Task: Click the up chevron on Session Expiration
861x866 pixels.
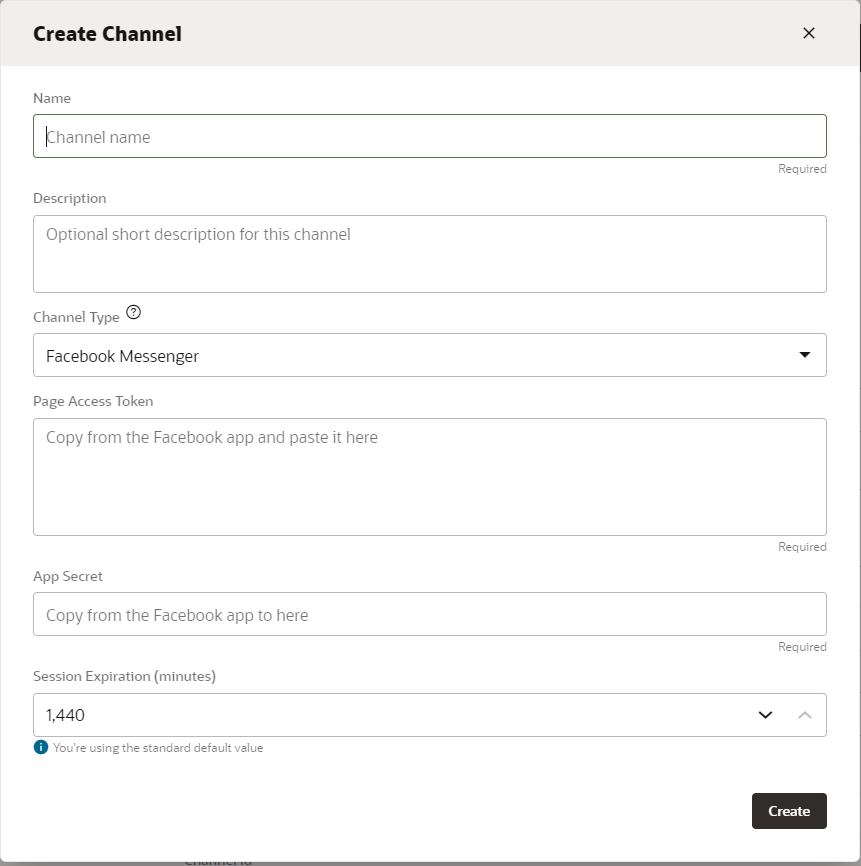Action: coord(804,715)
